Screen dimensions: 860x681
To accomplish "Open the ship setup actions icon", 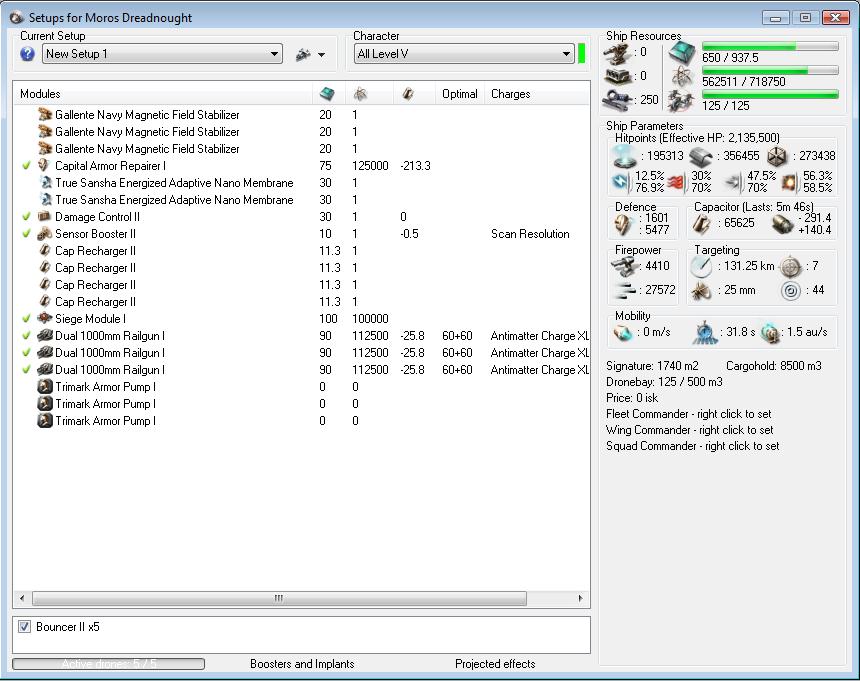I will tap(303, 54).
